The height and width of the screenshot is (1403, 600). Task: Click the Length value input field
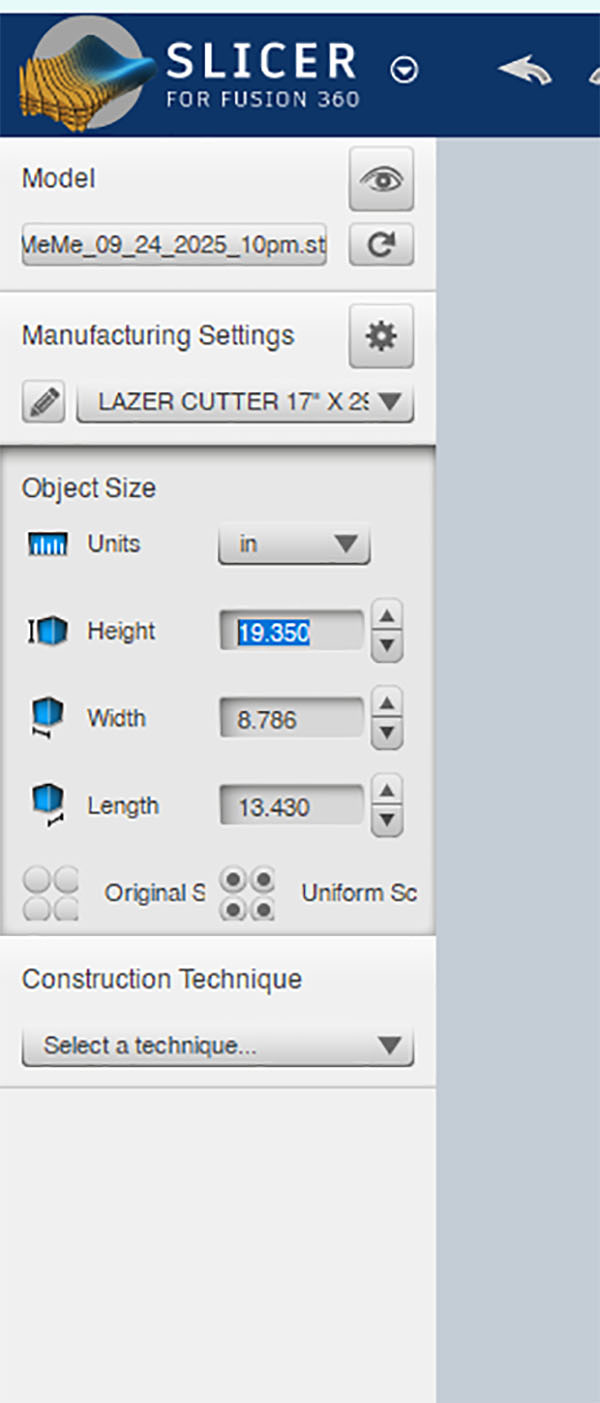[291, 806]
